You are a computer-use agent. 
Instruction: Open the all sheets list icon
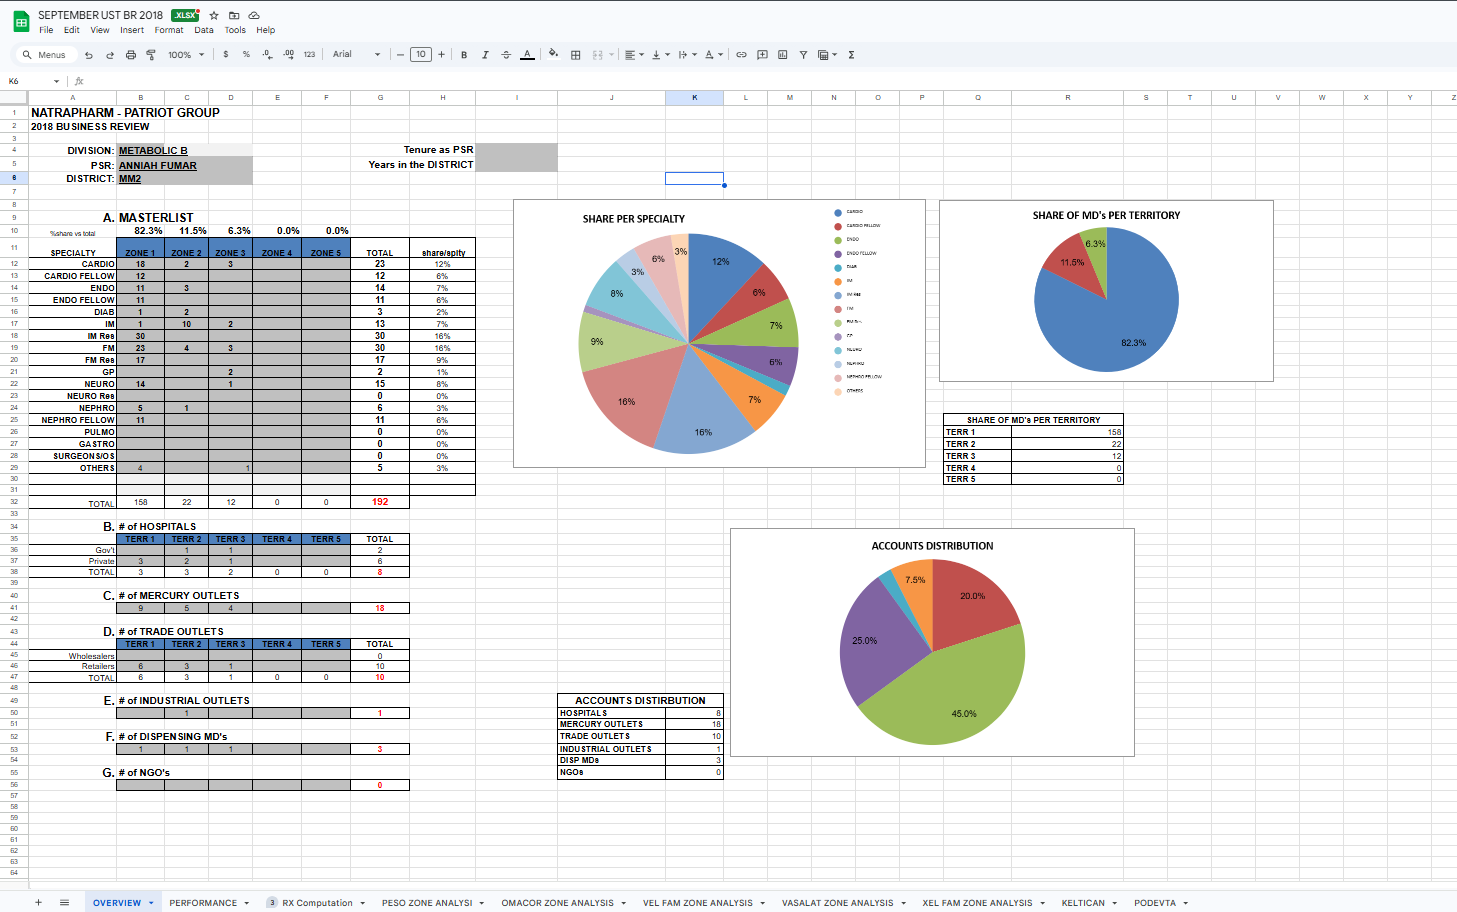[64, 902]
